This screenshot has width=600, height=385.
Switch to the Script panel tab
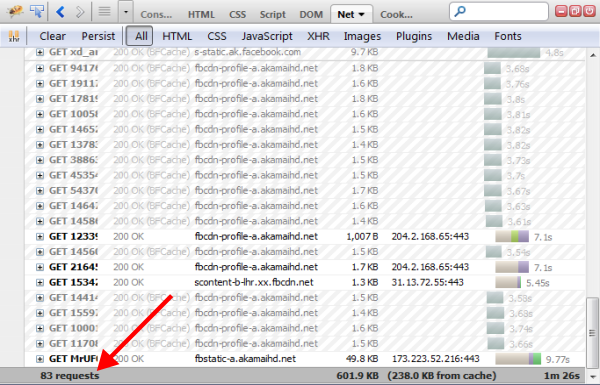(272, 15)
